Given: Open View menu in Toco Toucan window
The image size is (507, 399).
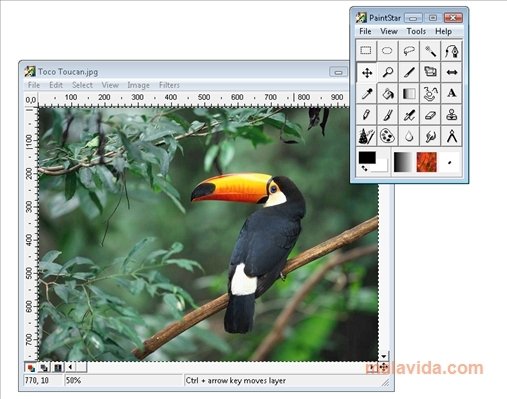Looking at the screenshot, I should coord(110,85).
